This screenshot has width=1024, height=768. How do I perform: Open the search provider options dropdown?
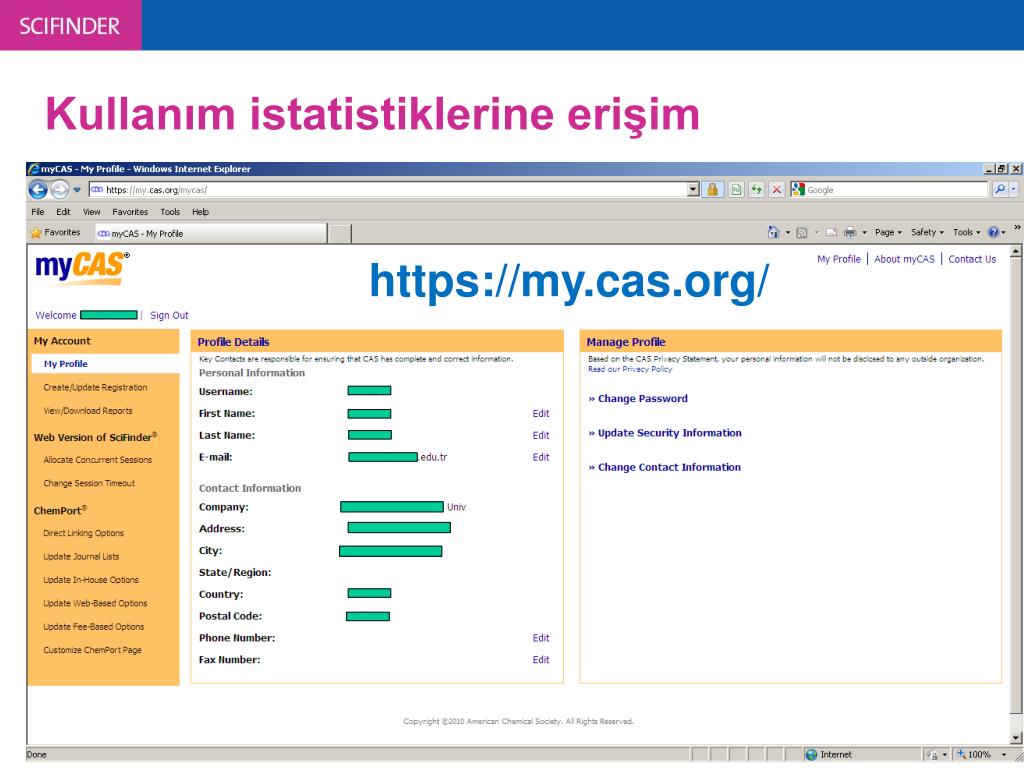click(x=1014, y=190)
